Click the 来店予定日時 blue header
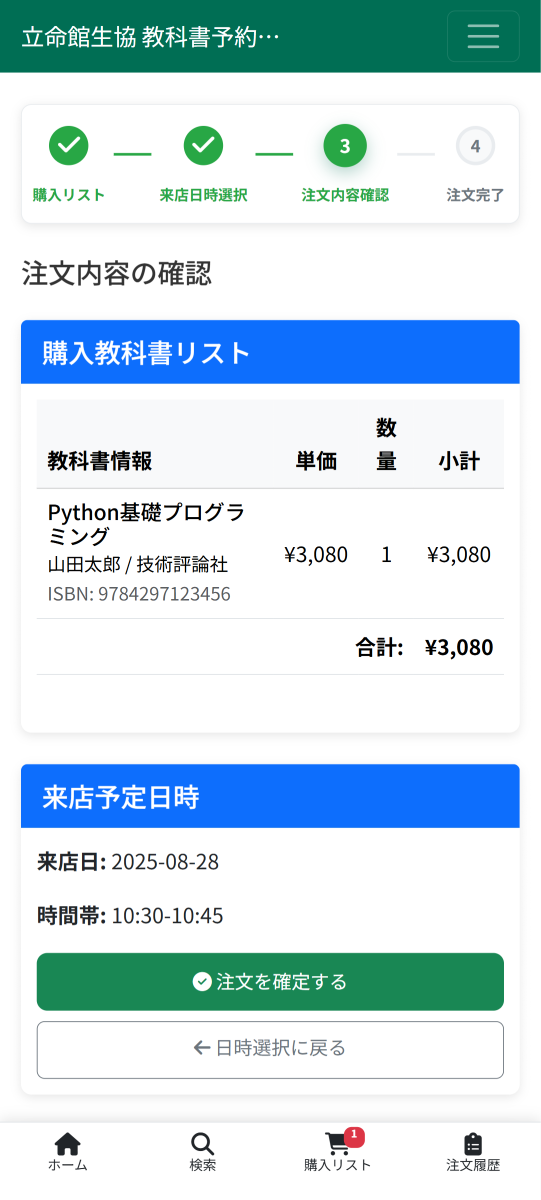The height and width of the screenshot is (1200, 541). pos(270,796)
